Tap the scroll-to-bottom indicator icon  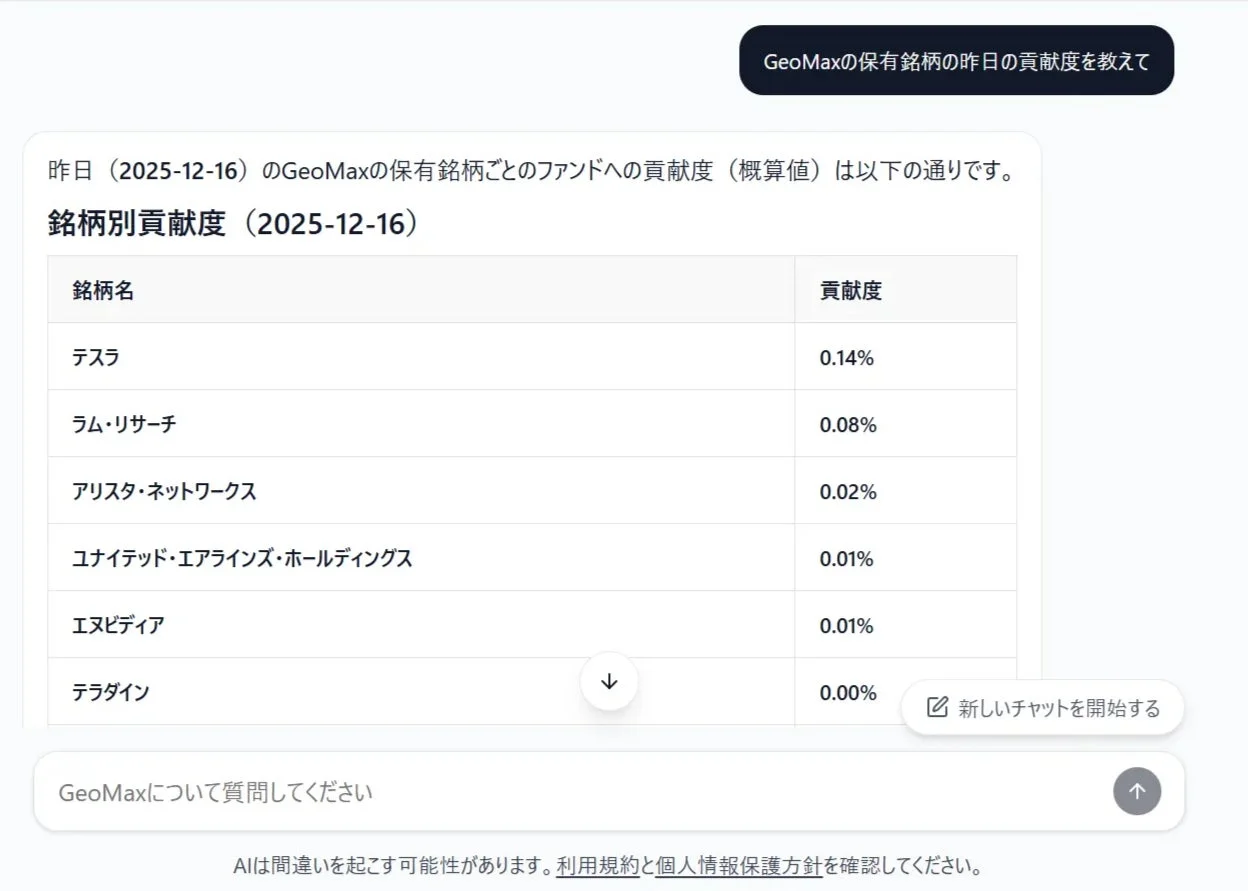click(x=609, y=680)
